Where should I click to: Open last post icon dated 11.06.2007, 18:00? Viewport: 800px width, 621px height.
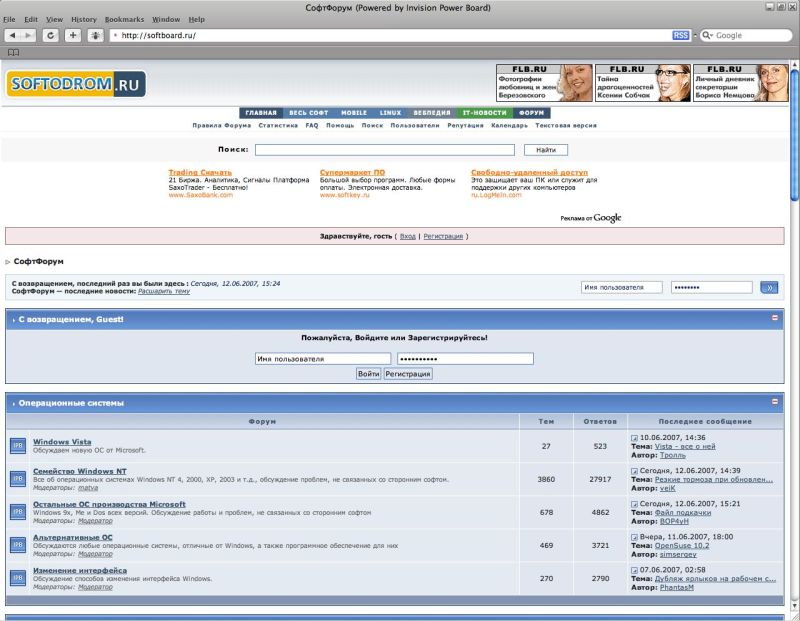pos(634,537)
